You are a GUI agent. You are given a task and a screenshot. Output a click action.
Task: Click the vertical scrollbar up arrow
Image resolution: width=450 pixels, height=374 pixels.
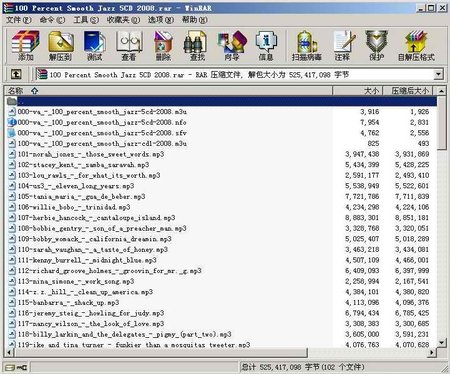(441, 91)
